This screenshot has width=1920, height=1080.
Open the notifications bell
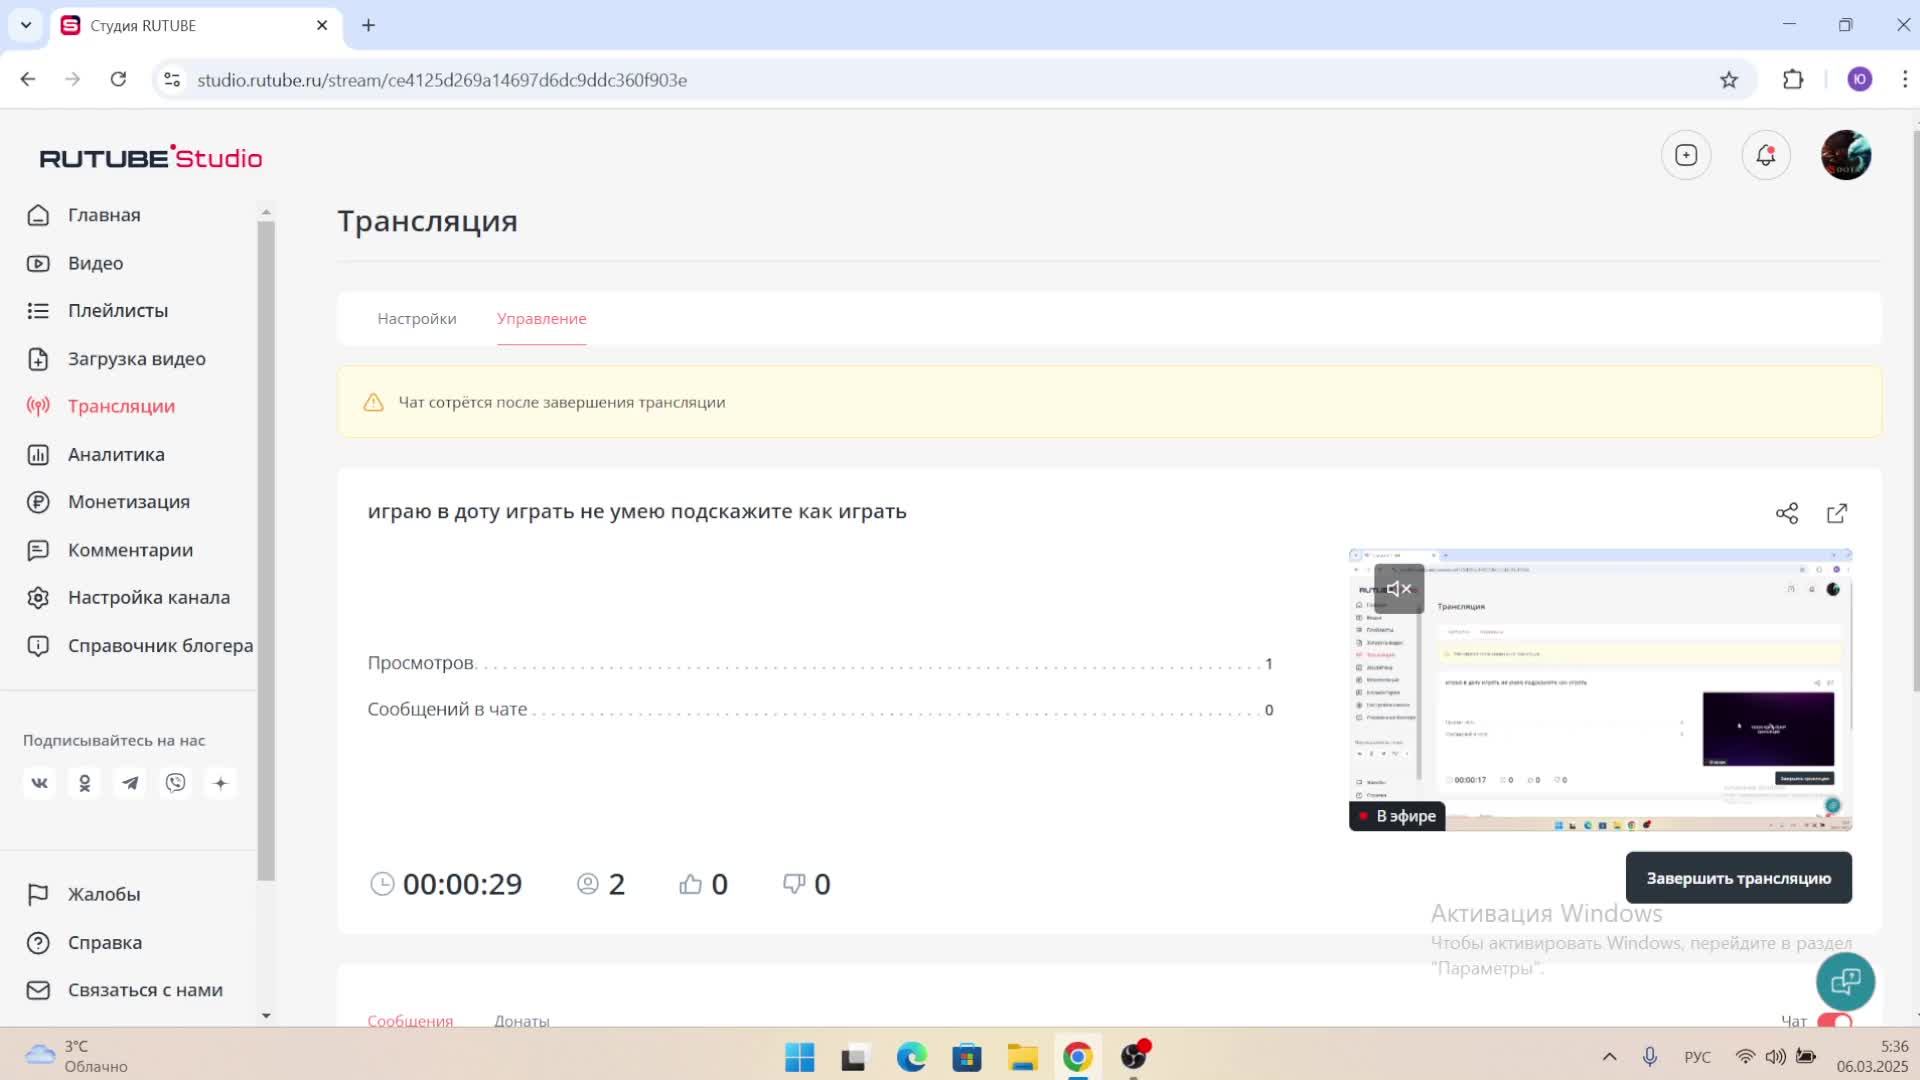pos(1765,156)
